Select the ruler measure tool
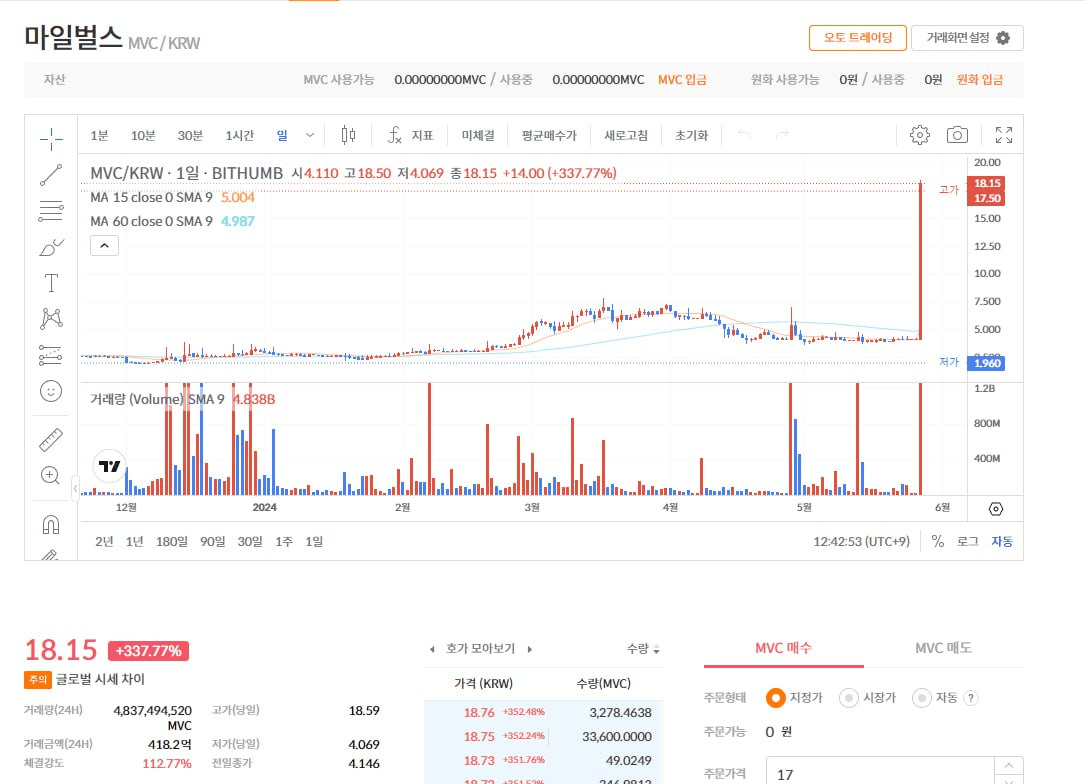The height and width of the screenshot is (784, 1085). pyautogui.click(x=51, y=439)
